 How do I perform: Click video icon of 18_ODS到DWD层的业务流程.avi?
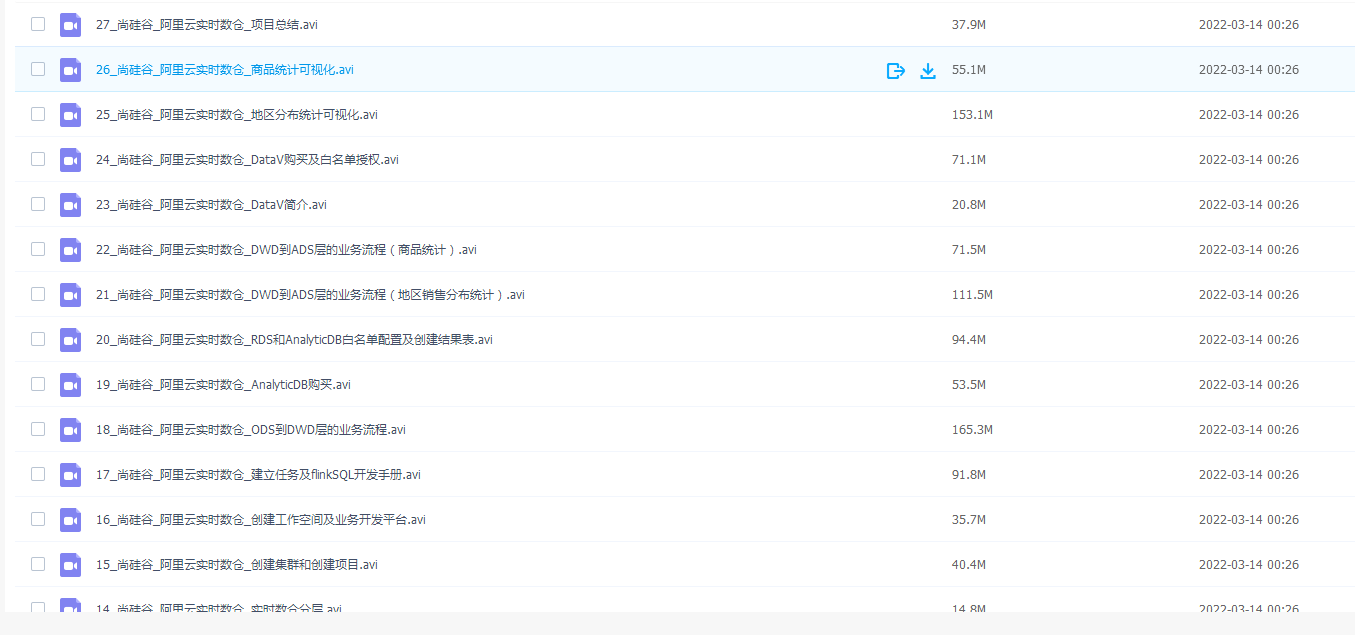coord(70,430)
